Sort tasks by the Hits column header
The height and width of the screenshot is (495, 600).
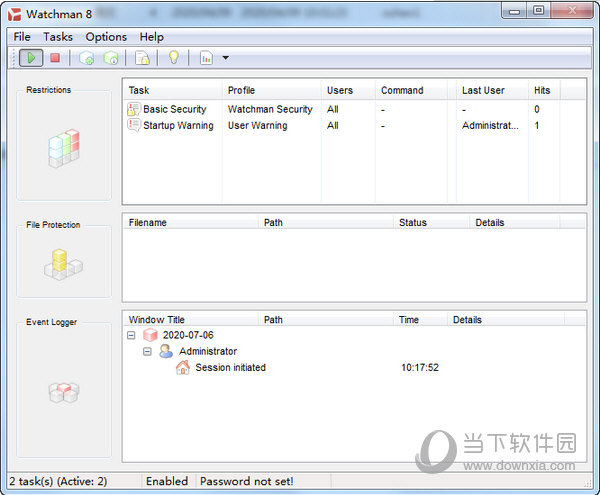pyautogui.click(x=542, y=90)
